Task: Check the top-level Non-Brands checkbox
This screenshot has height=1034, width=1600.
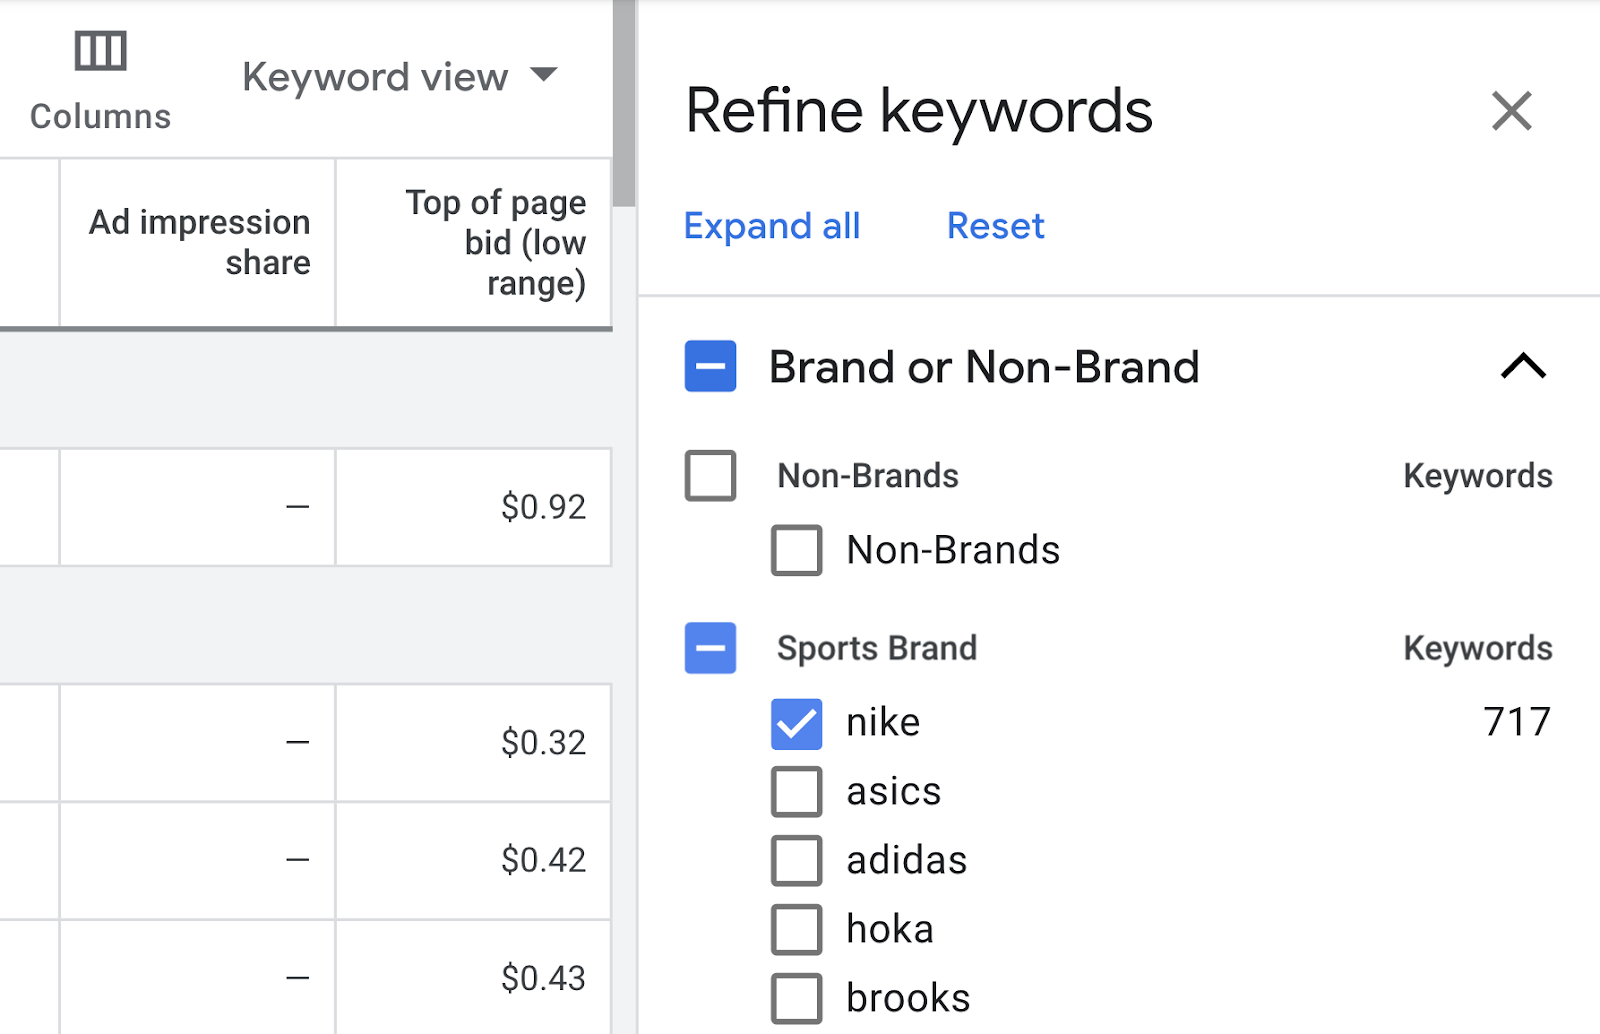Action: click(x=710, y=476)
